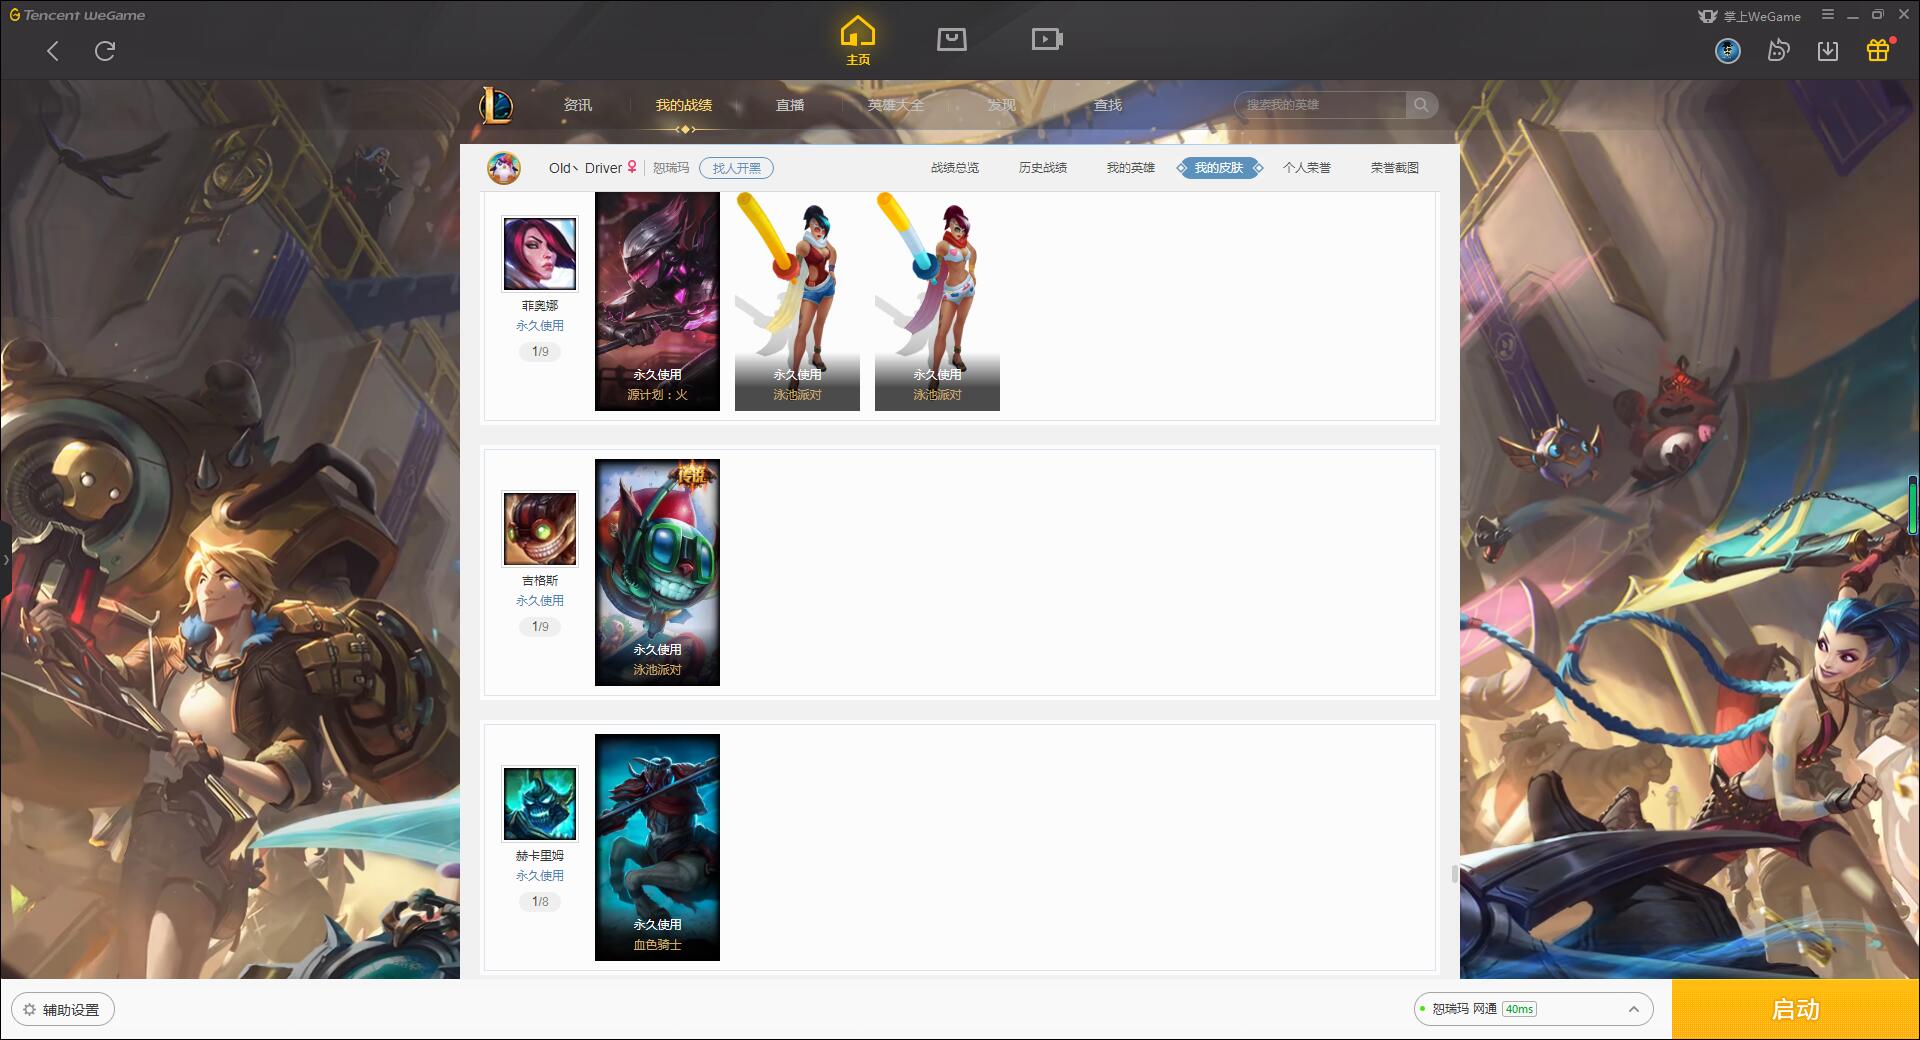Click the 40ms latency indicator
Screen dimensions: 1920x1040
point(1519,1009)
